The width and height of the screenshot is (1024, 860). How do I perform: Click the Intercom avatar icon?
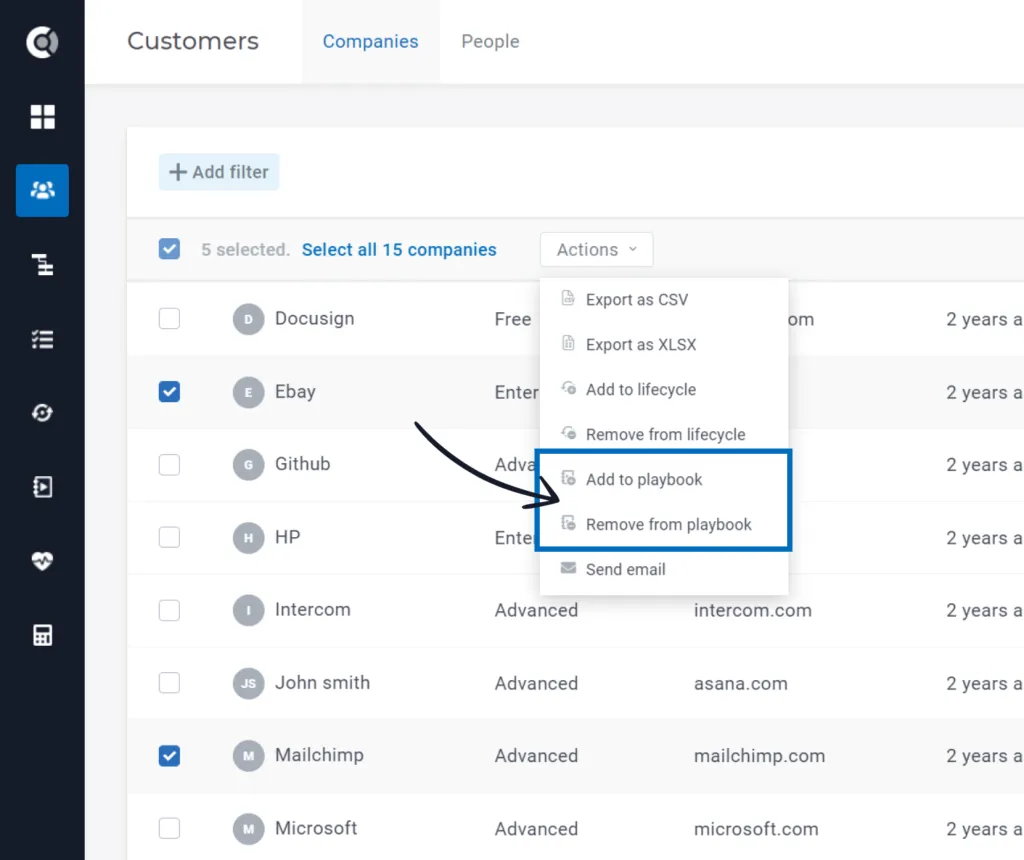[x=248, y=611]
